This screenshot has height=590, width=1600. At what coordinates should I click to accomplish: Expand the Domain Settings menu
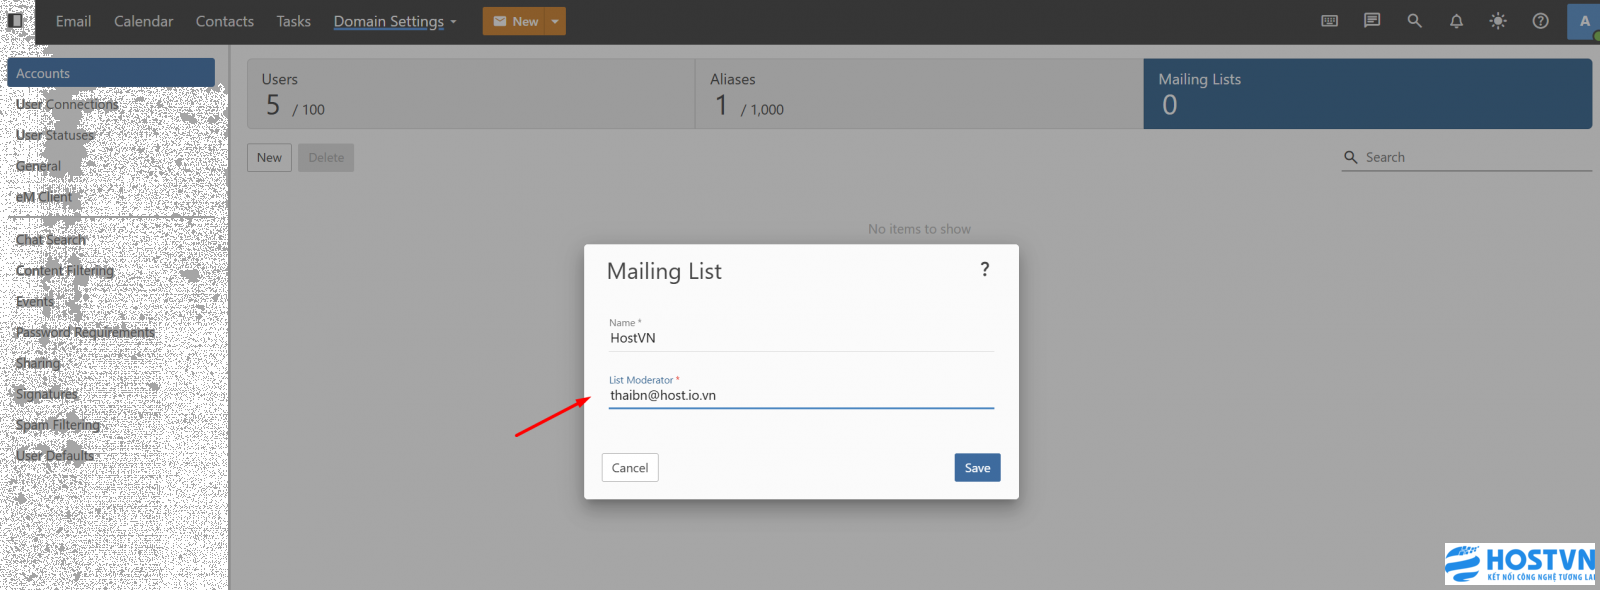pyautogui.click(x=395, y=21)
